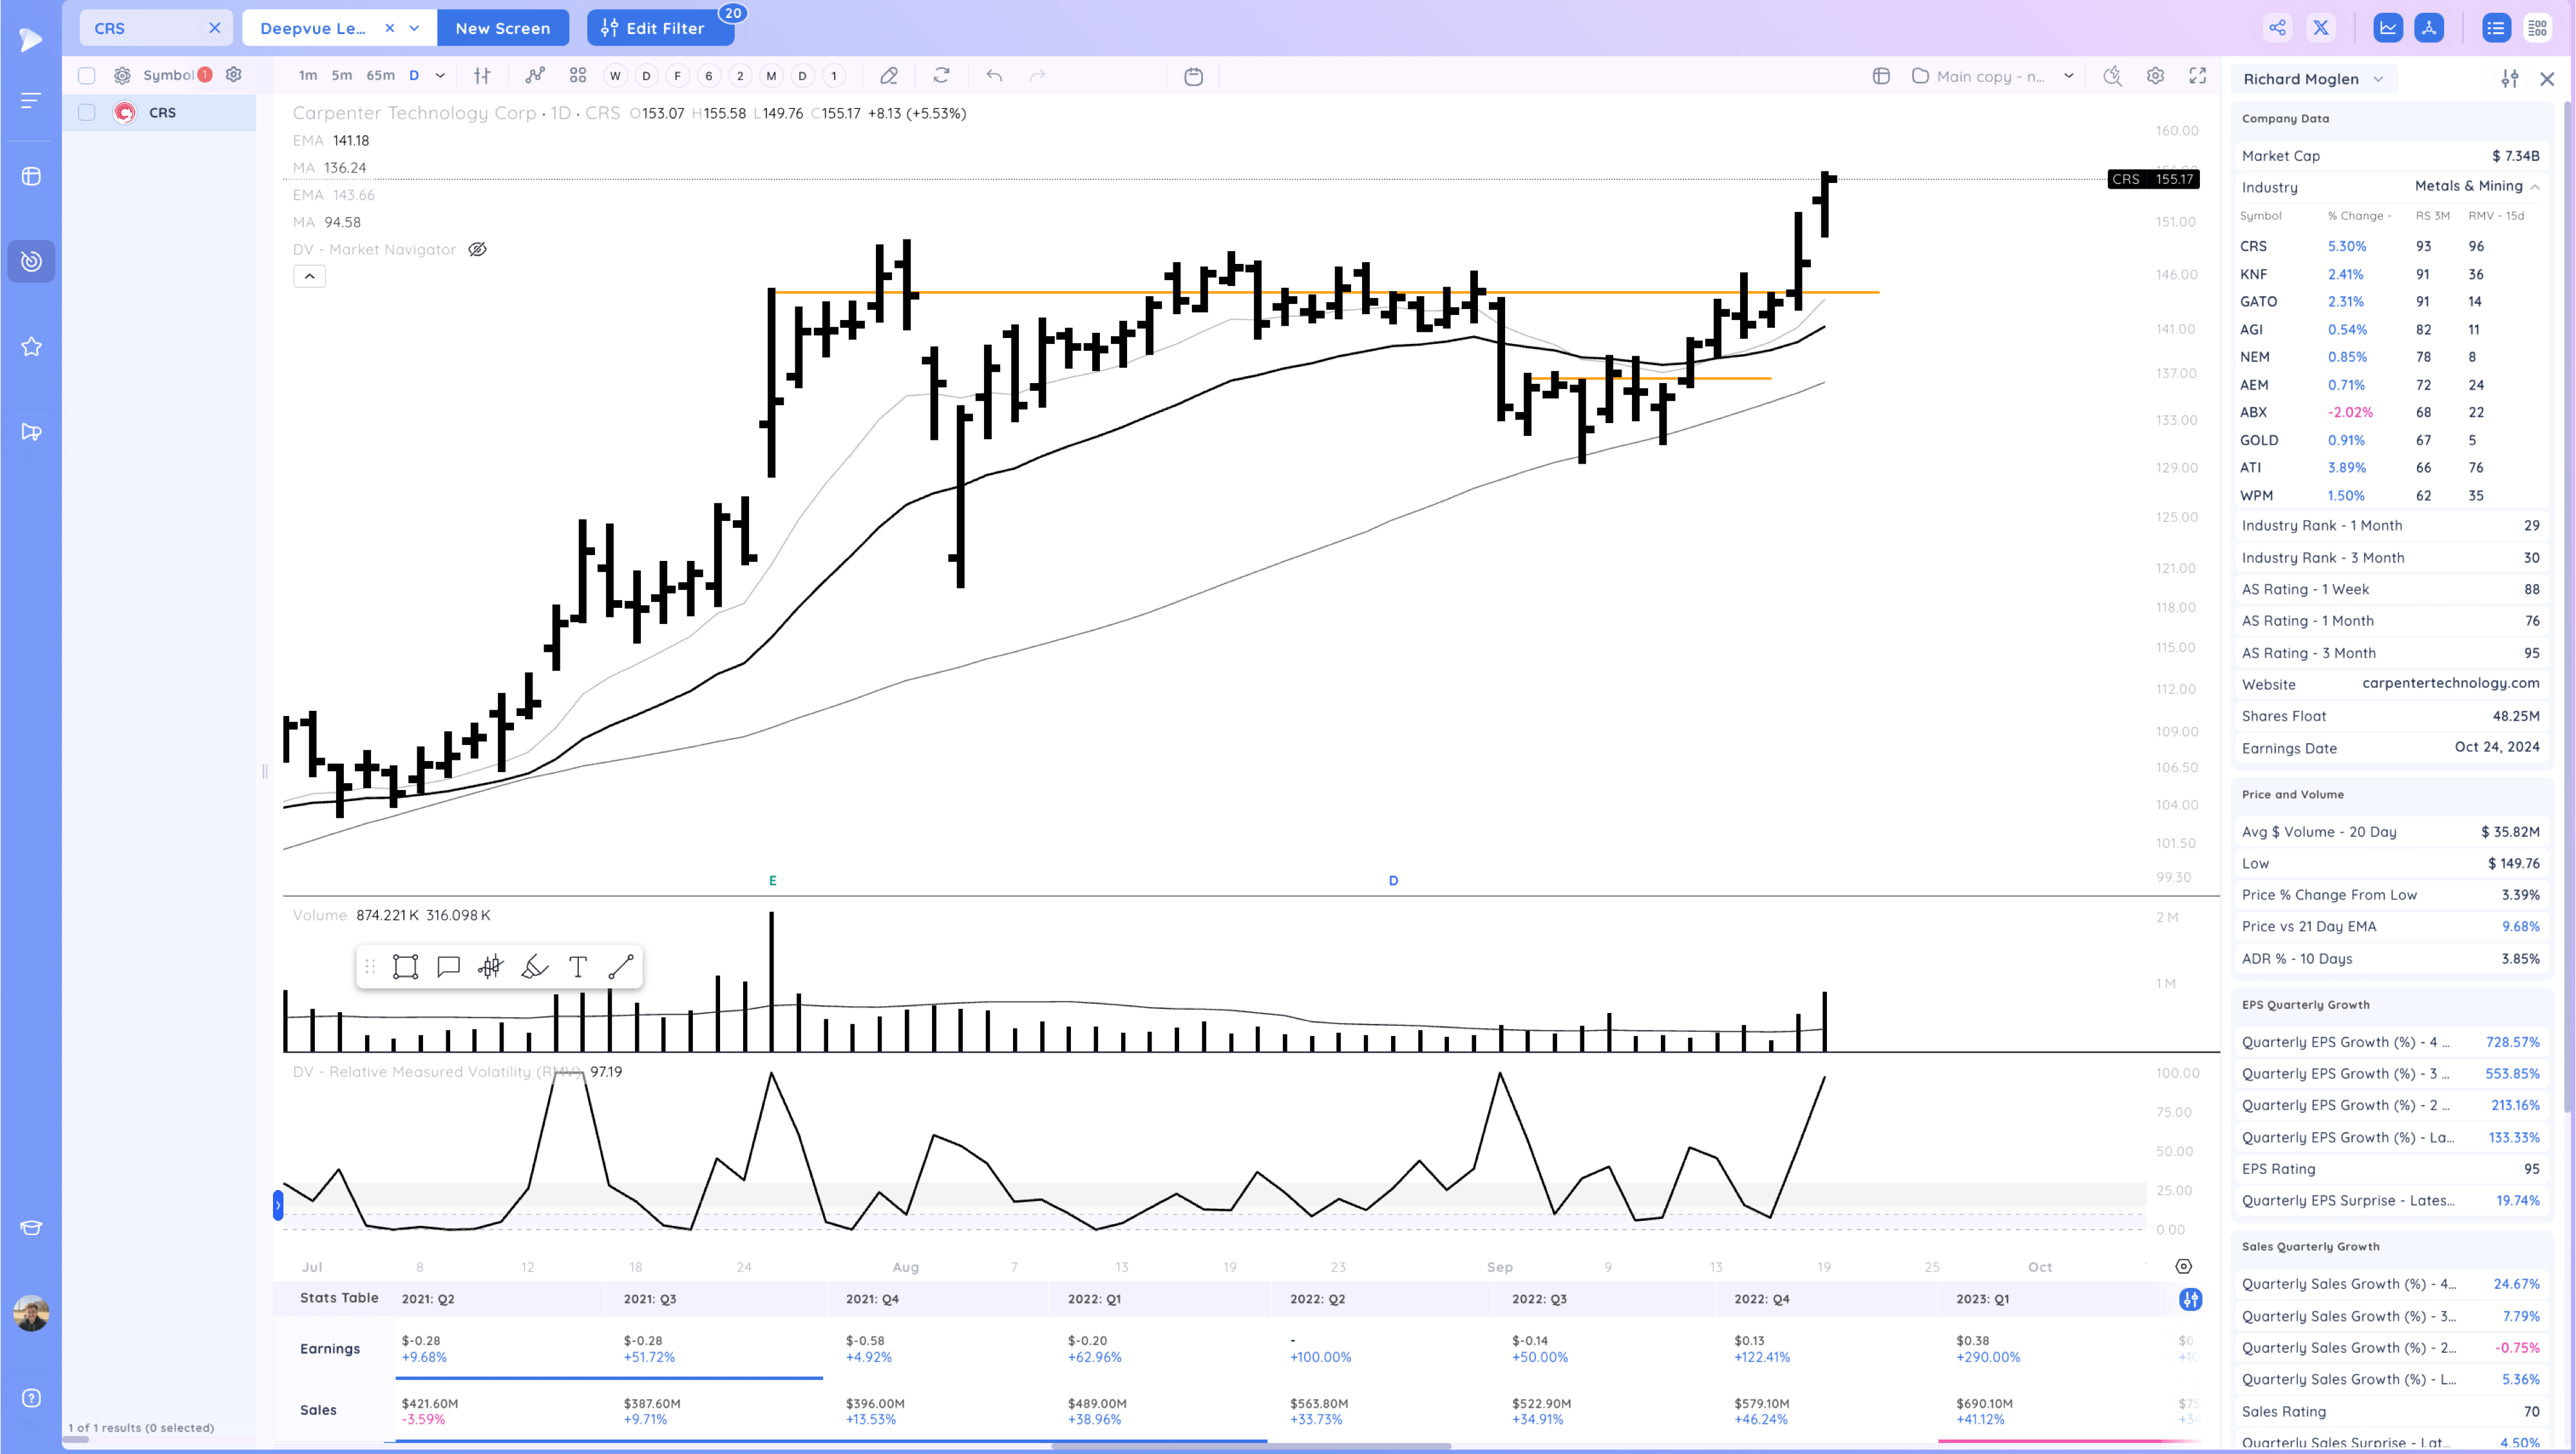
Task: Toggle visibility of DV Market Navigator indicator
Action: tap(477, 249)
